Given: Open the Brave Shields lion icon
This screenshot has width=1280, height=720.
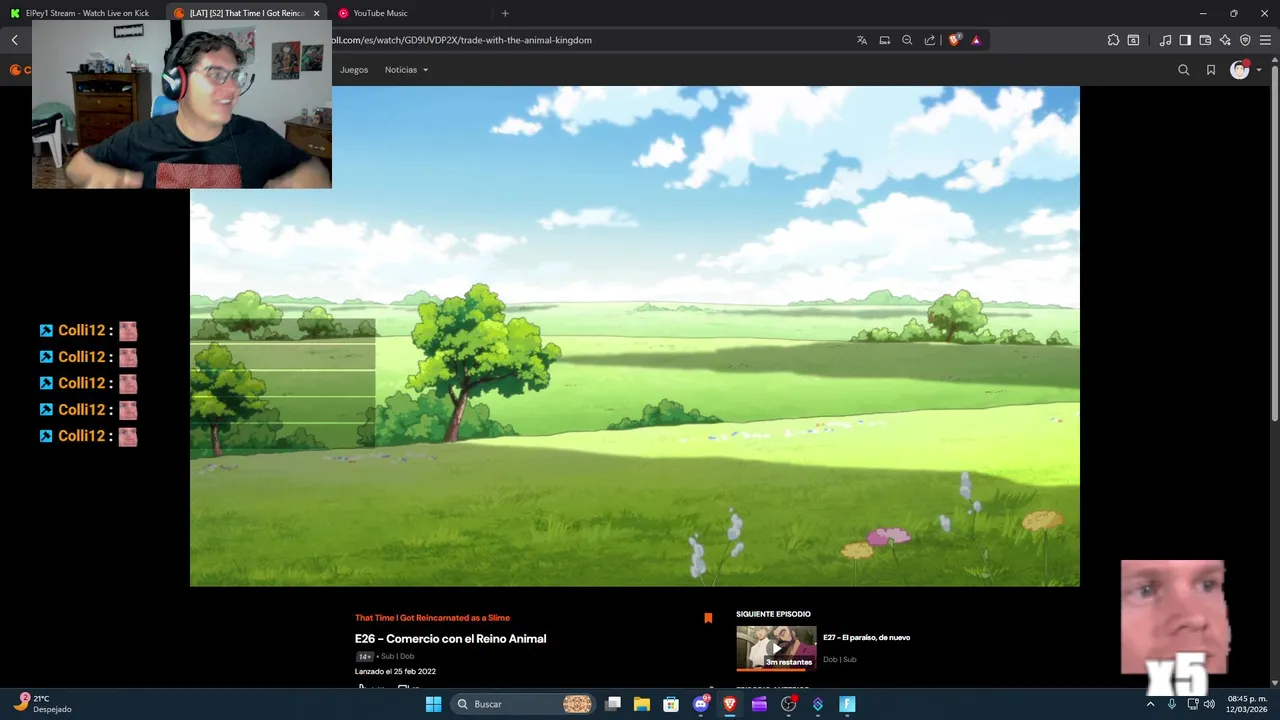Looking at the screenshot, I should (955, 40).
